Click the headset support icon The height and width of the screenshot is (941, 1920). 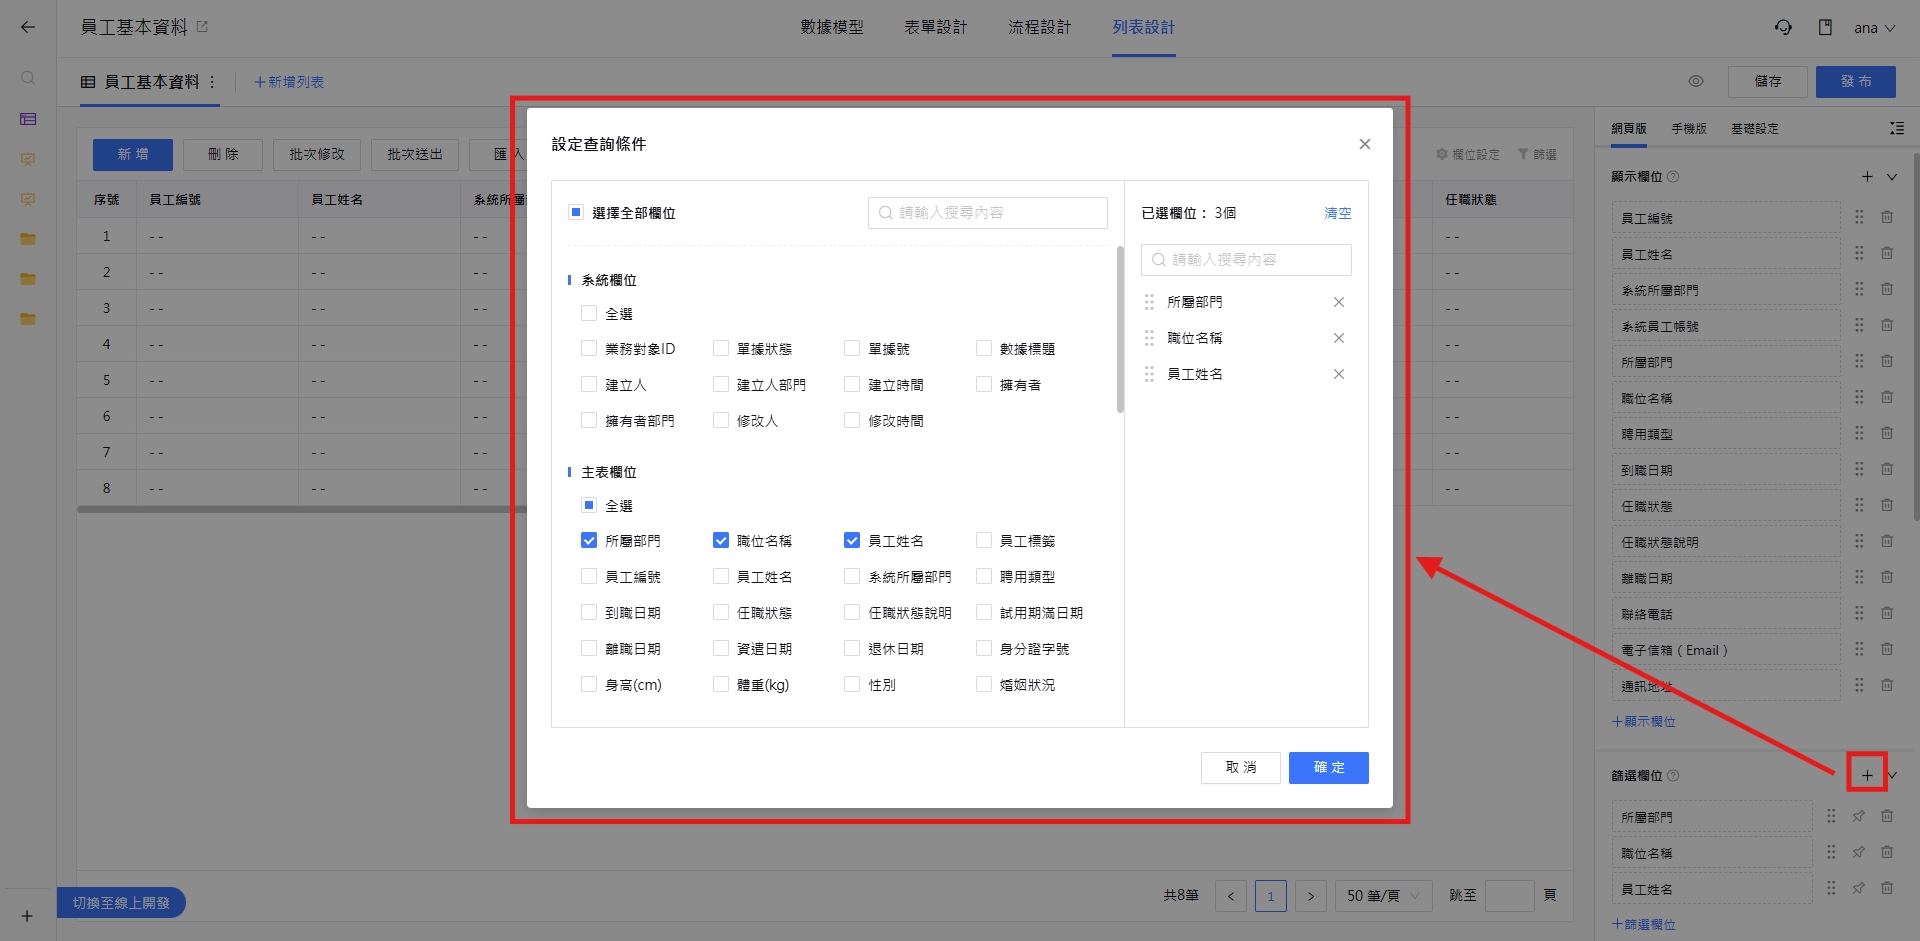[1783, 27]
